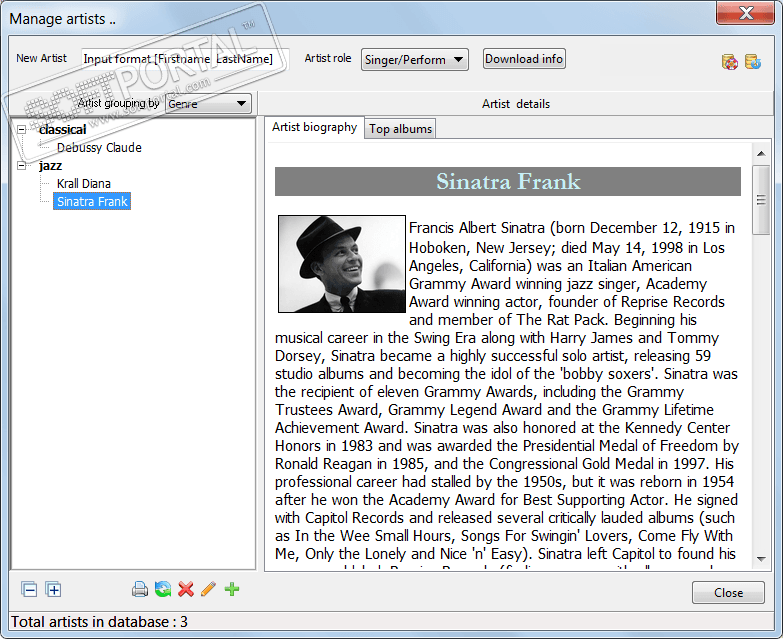Image resolution: width=783 pixels, height=639 pixels.
Task: Click Frank Sinatra's portrait photo
Action: (x=342, y=264)
